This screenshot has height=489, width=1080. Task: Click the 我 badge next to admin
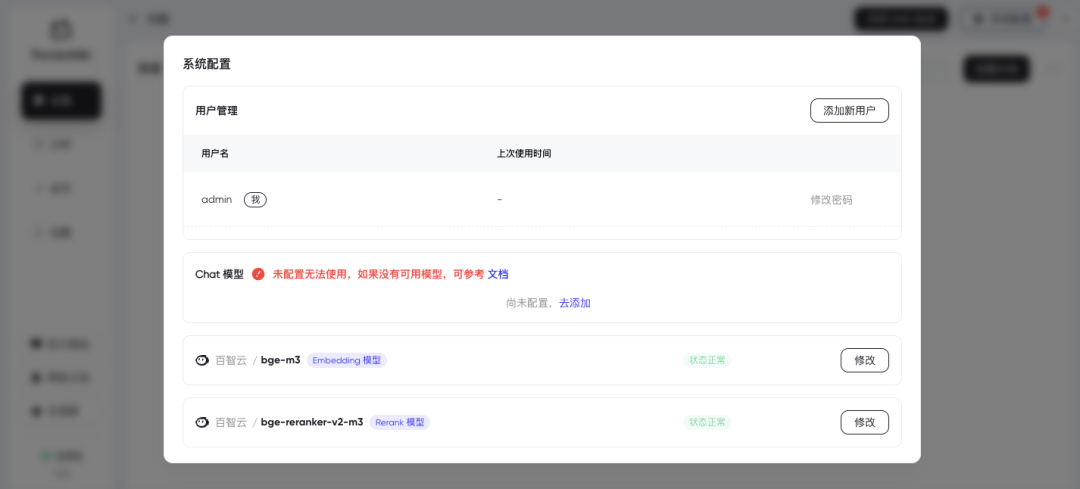pyautogui.click(x=256, y=200)
